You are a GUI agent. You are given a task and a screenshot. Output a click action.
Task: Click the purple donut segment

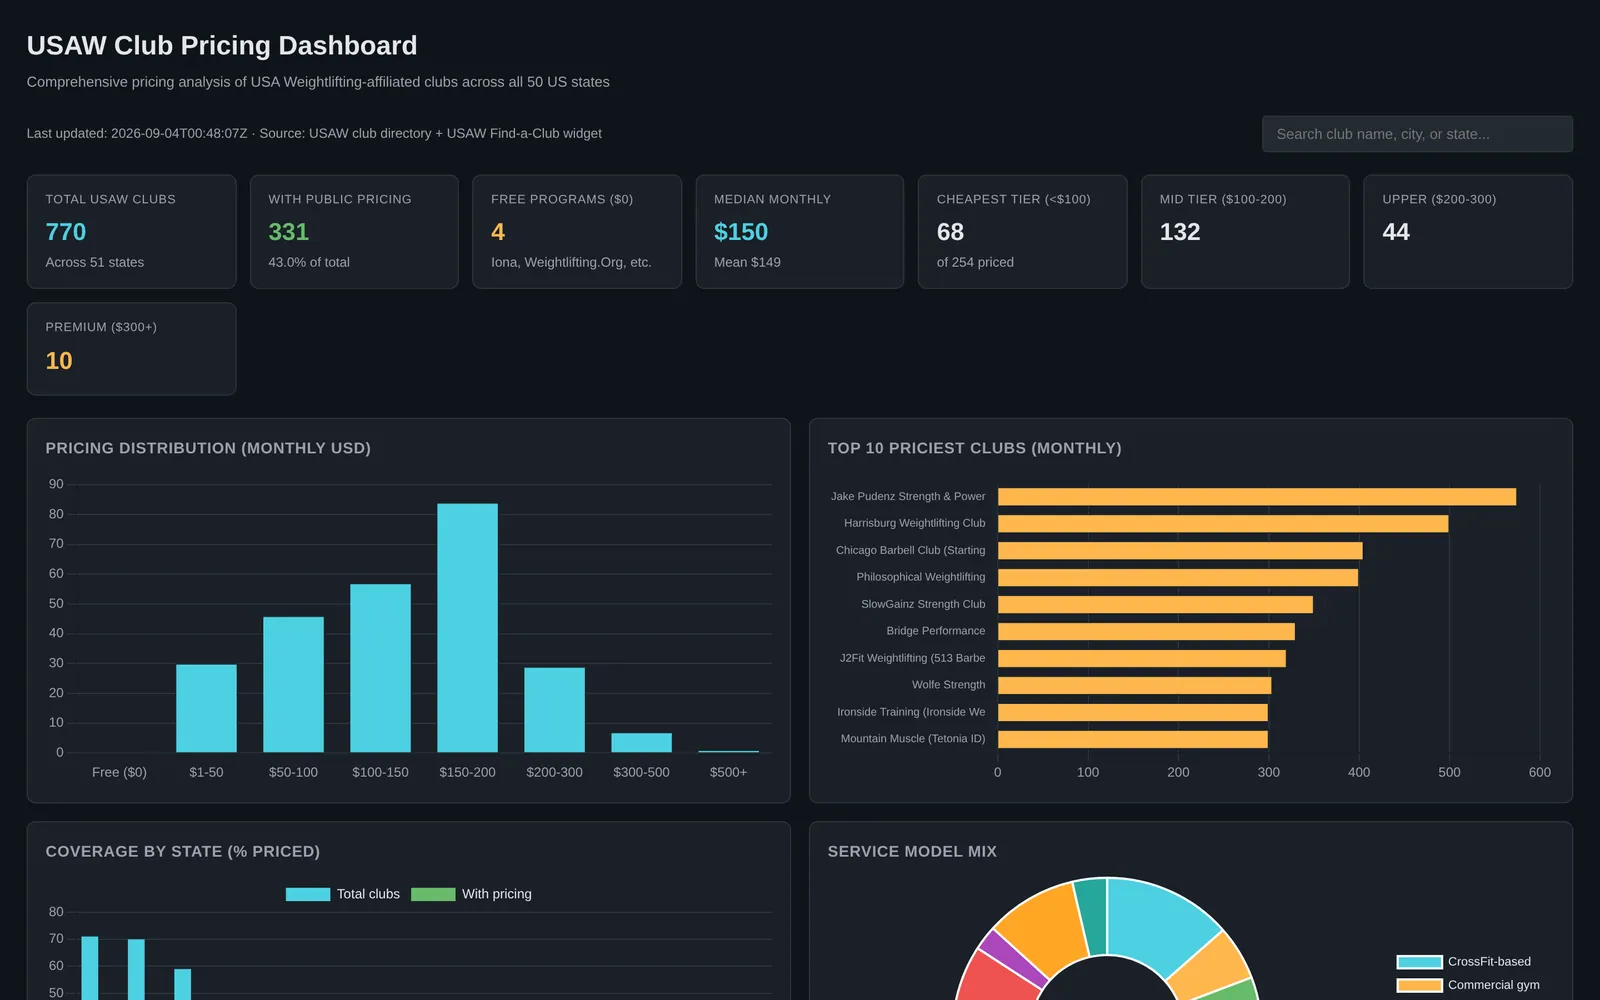(1012, 958)
